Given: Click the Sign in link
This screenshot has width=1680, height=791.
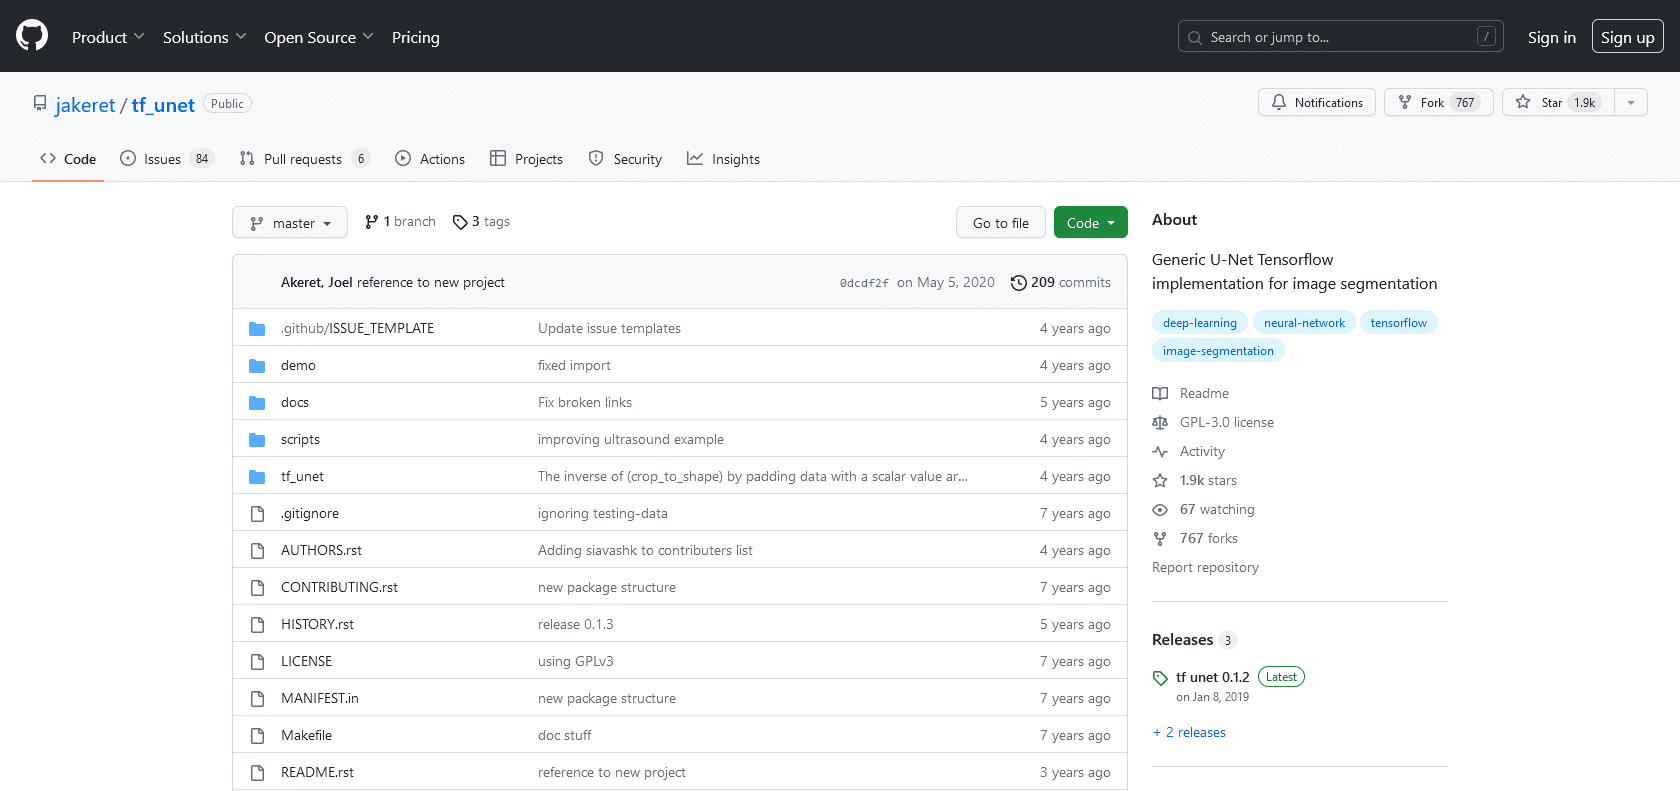Looking at the screenshot, I should click(x=1551, y=37).
